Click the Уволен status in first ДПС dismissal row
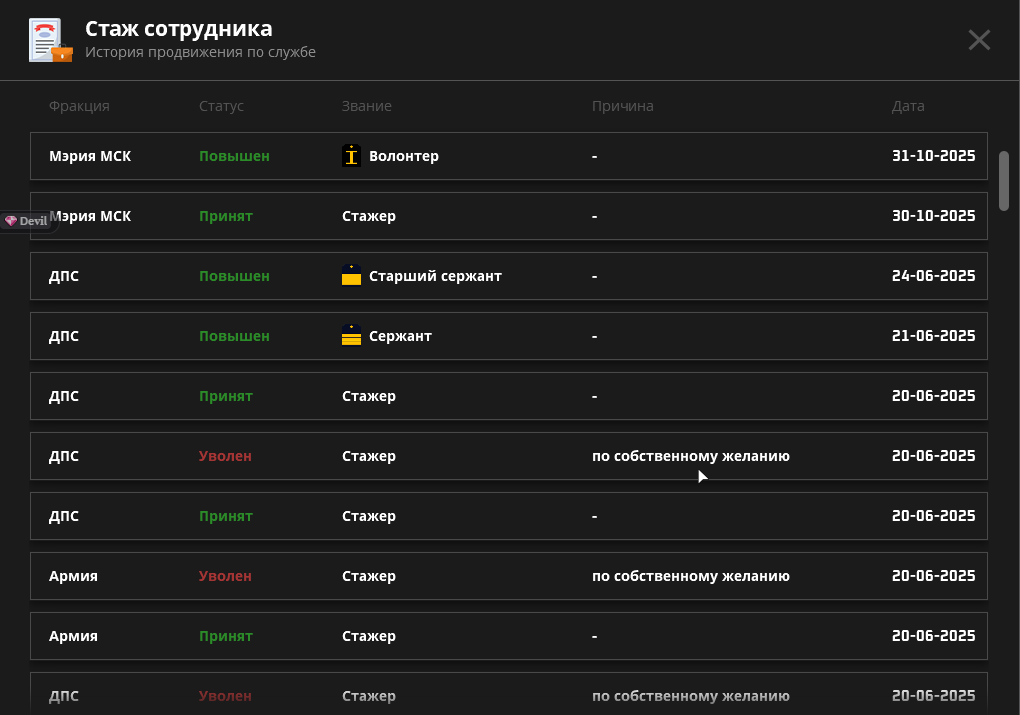 click(225, 456)
